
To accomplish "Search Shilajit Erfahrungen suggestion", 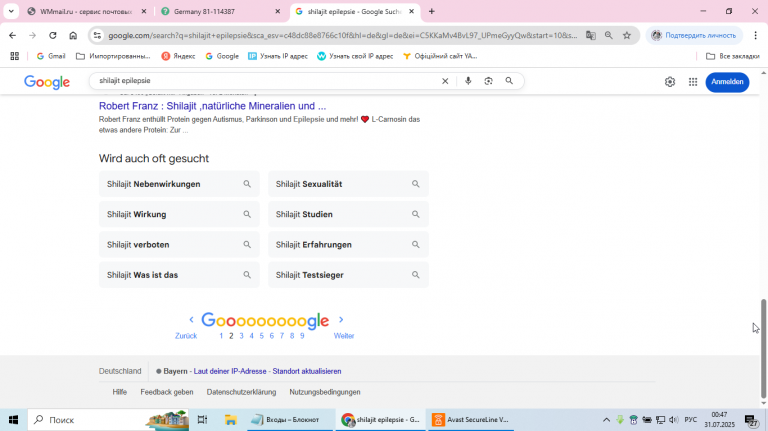I will coord(348,245).
